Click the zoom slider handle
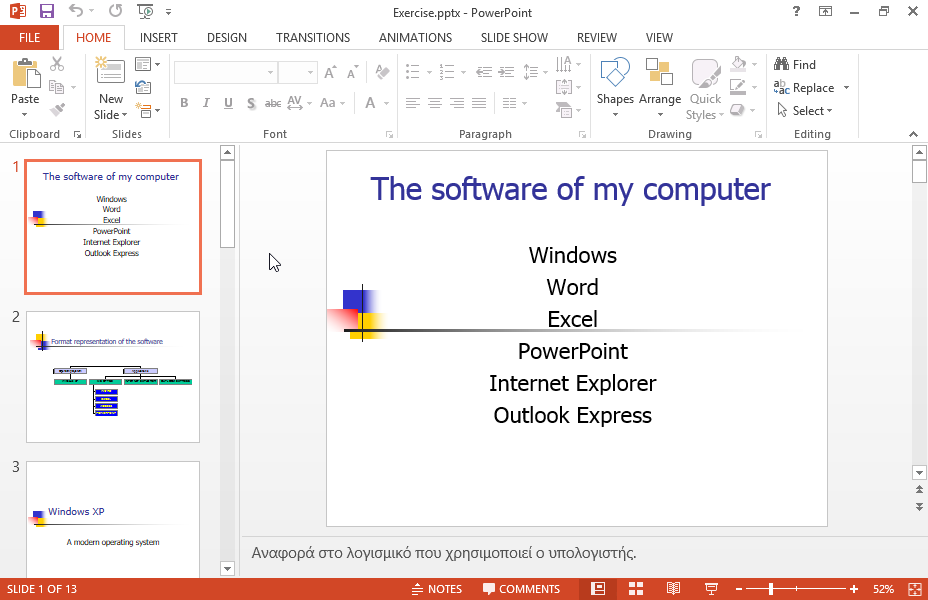 pos(771,589)
